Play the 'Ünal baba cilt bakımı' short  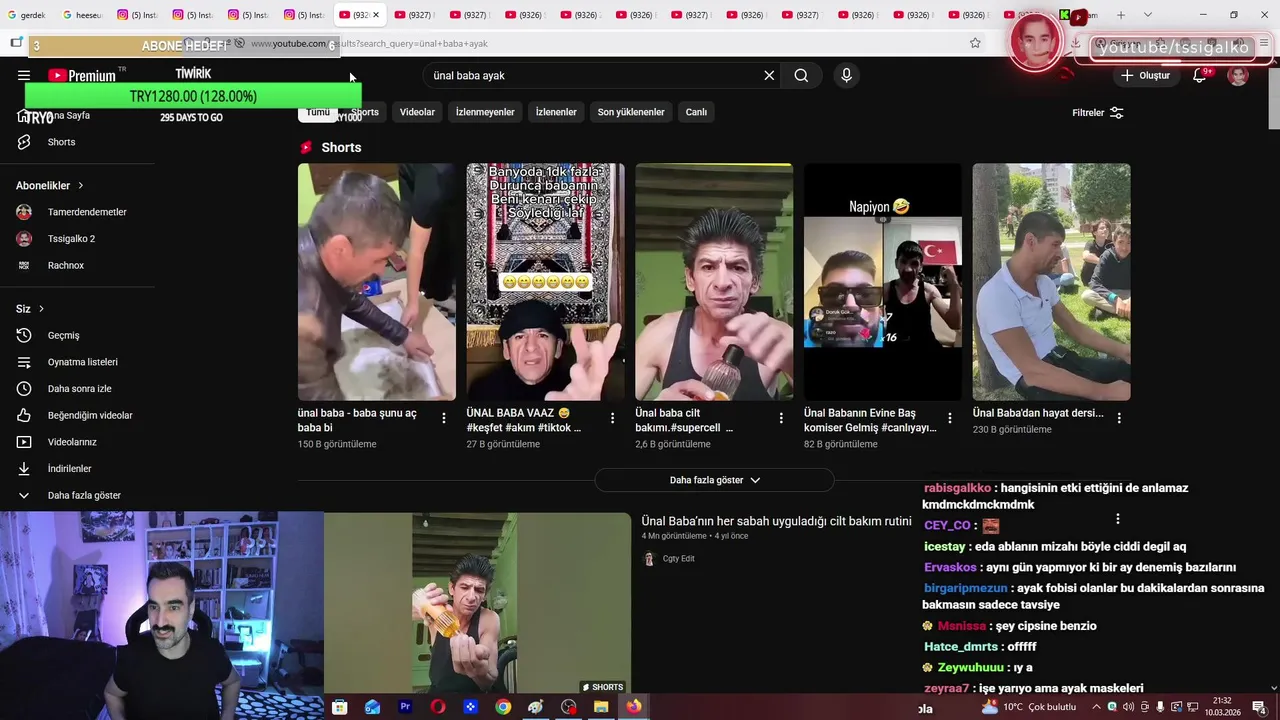[714, 282]
